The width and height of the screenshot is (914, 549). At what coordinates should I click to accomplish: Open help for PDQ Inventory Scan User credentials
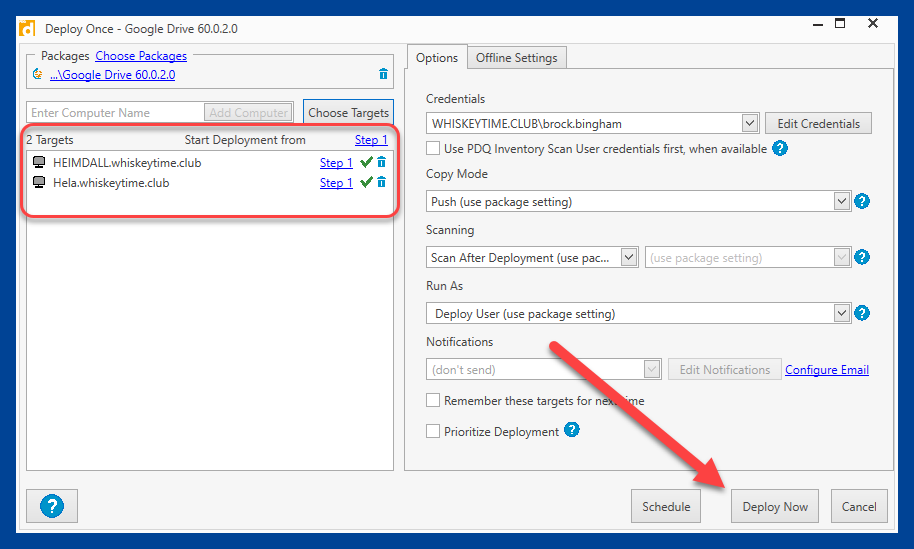[x=779, y=148]
